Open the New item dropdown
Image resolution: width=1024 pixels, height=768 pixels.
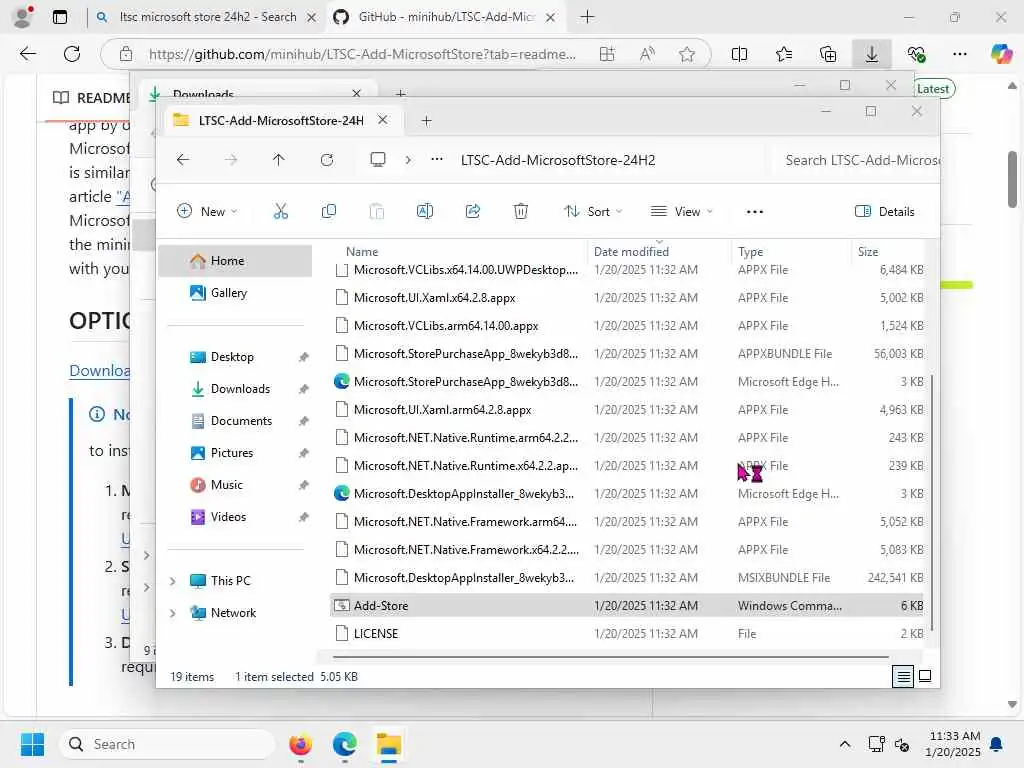click(207, 212)
